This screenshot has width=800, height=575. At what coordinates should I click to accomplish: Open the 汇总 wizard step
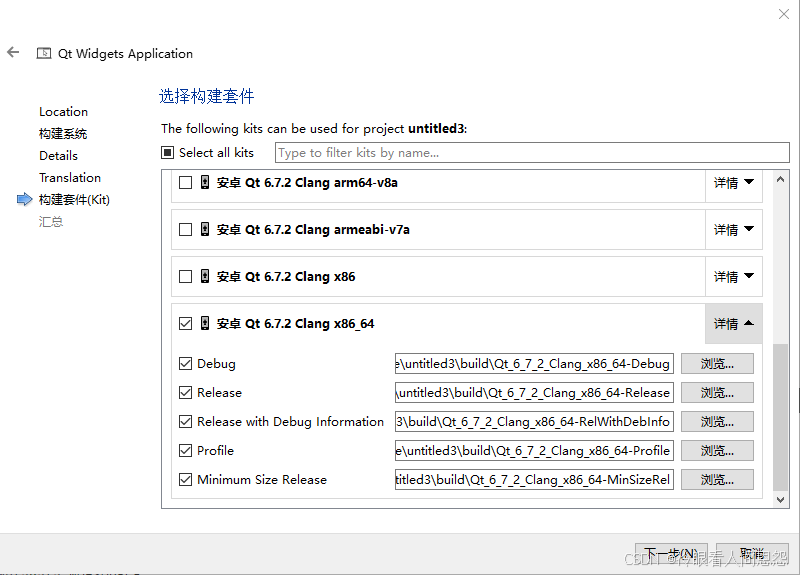(x=51, y=221)
